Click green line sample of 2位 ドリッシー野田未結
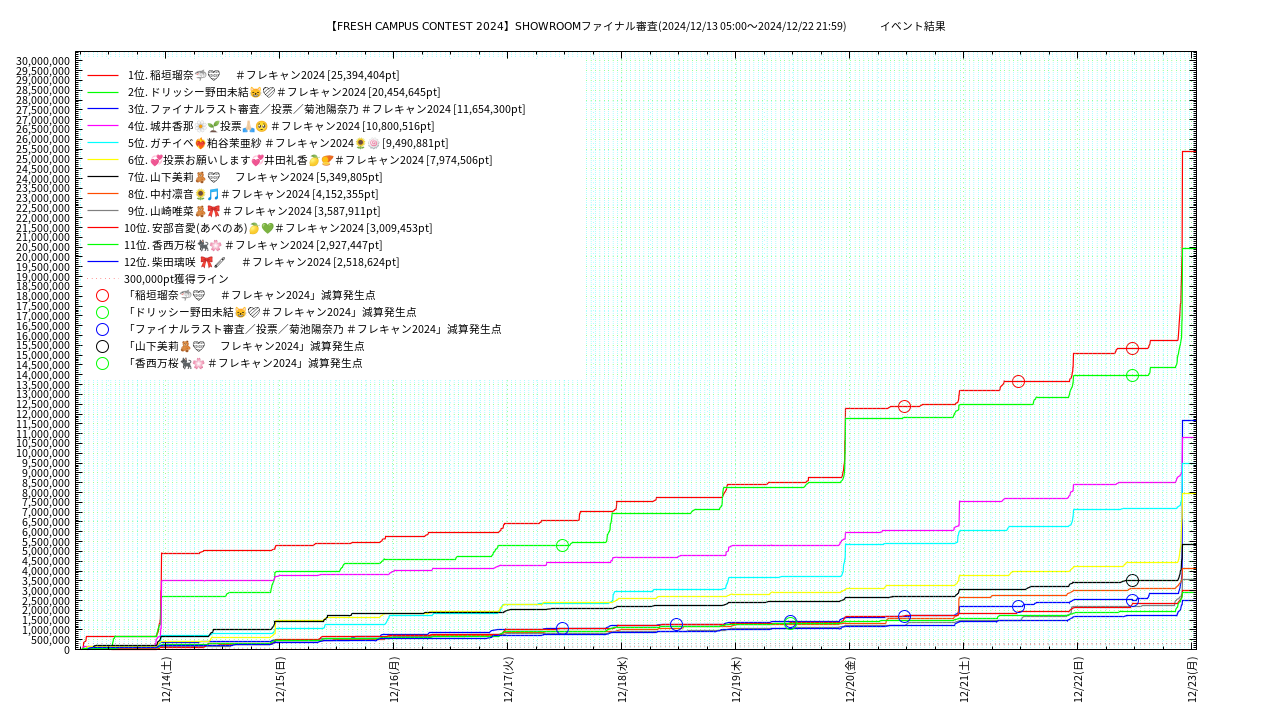Image resolution: width=1280 pixels, height=720 pixels. pos(102,92)
